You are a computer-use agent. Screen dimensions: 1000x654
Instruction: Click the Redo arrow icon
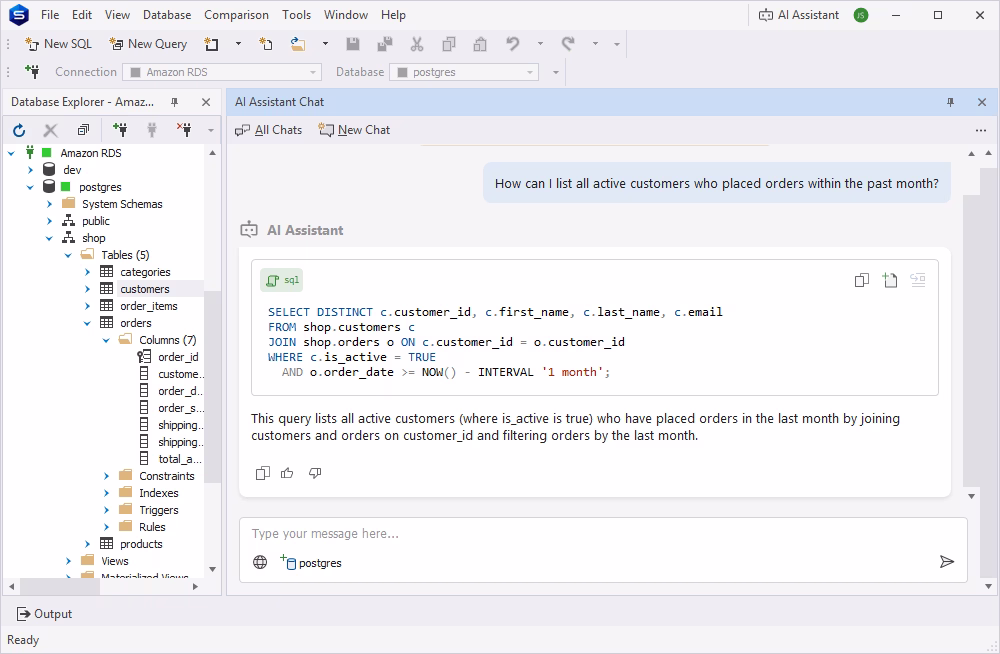pos(568,44)
